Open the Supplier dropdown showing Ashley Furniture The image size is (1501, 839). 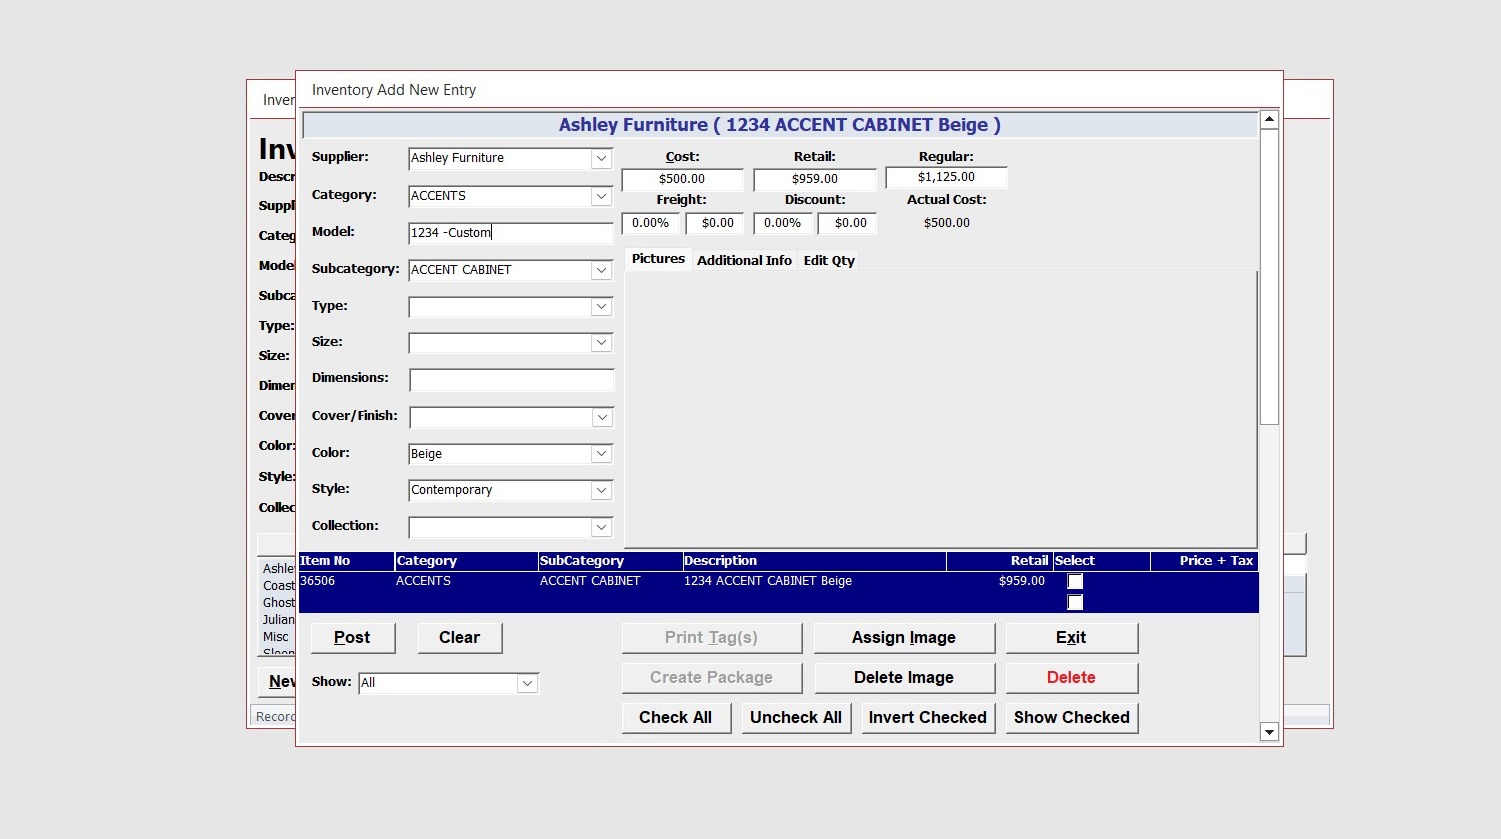pyautogui.click(x=601, y=158)
